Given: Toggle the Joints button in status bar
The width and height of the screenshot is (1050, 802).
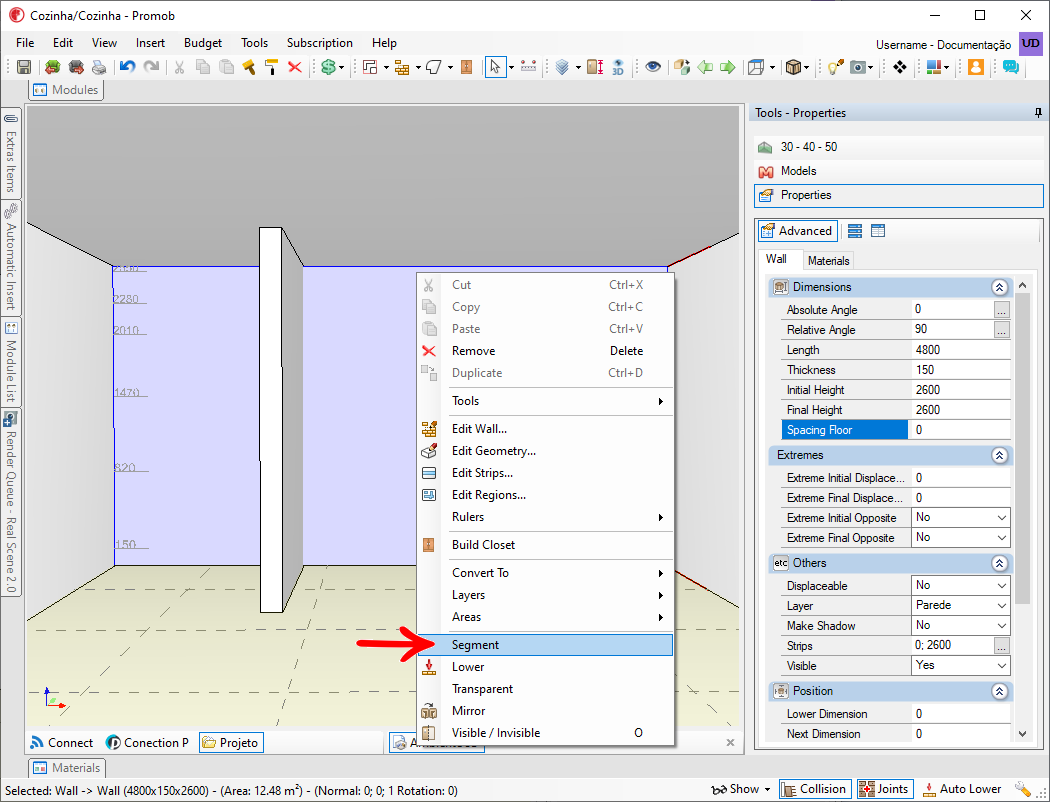Looking at the screenshot, I should tap(884, 789).
